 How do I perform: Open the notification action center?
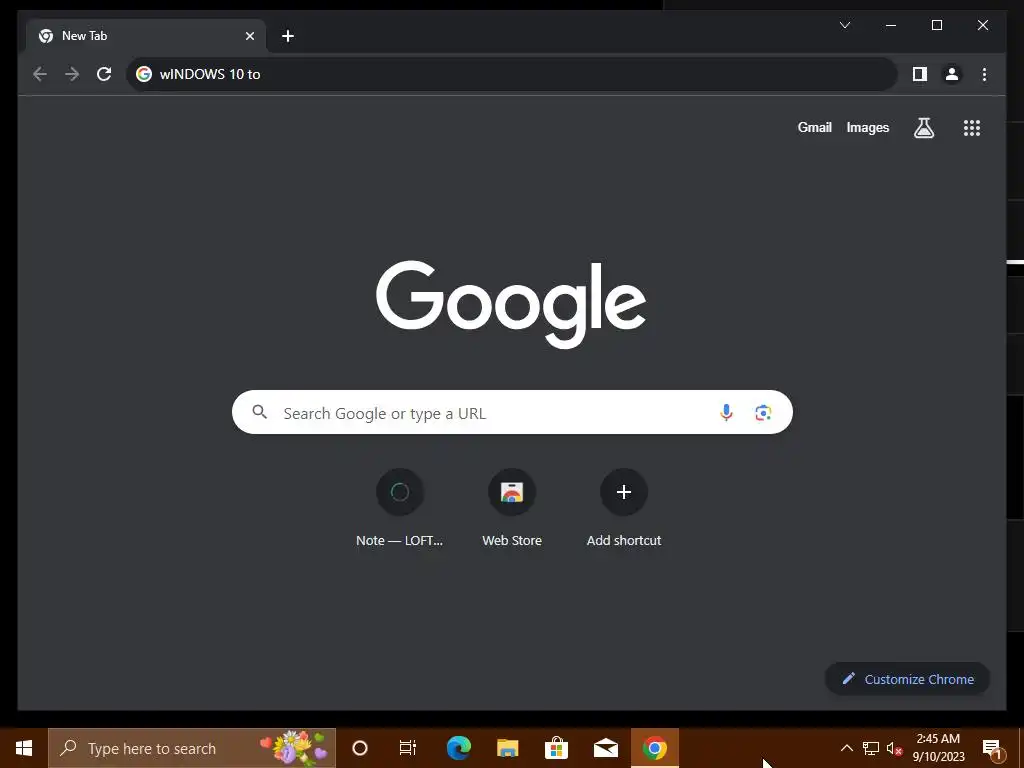(x=992, y=748)
